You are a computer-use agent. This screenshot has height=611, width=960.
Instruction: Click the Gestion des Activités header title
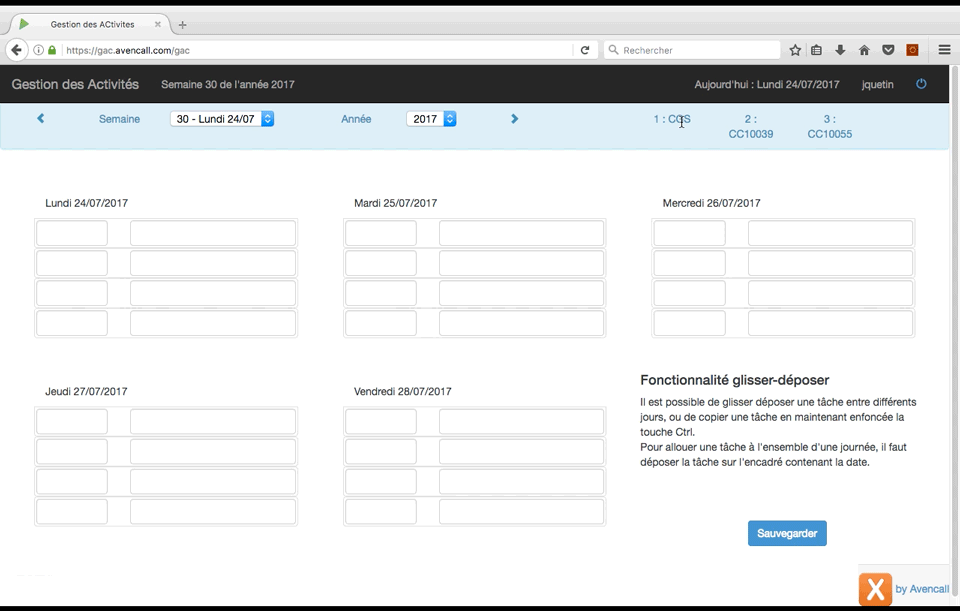tap(75, 85)
